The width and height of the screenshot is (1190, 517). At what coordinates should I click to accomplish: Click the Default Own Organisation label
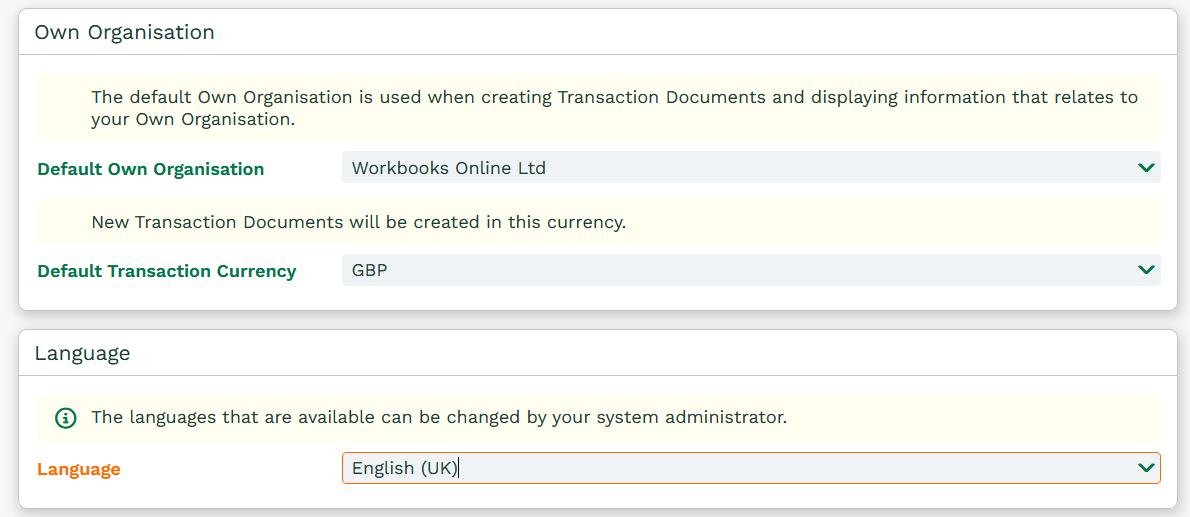(x=150, y=169)
